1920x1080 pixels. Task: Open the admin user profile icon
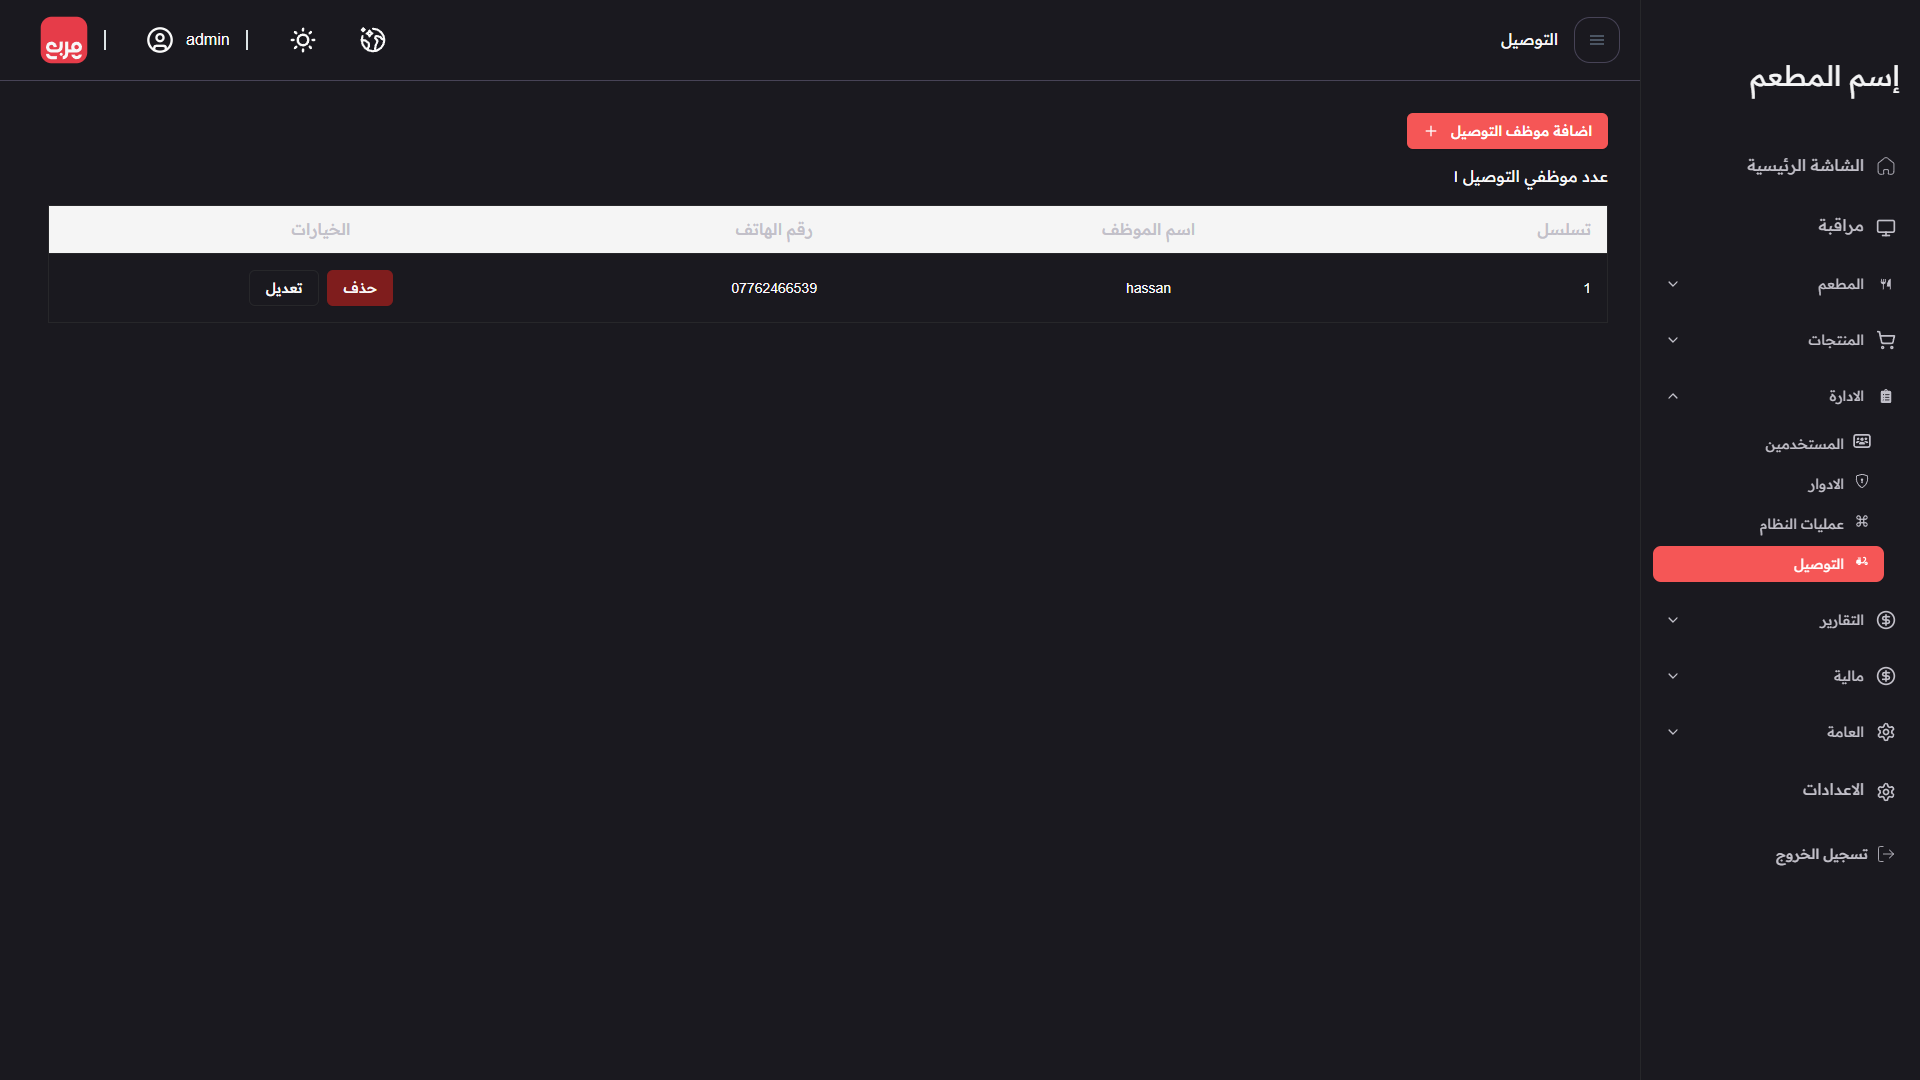(x=160, y=40)
